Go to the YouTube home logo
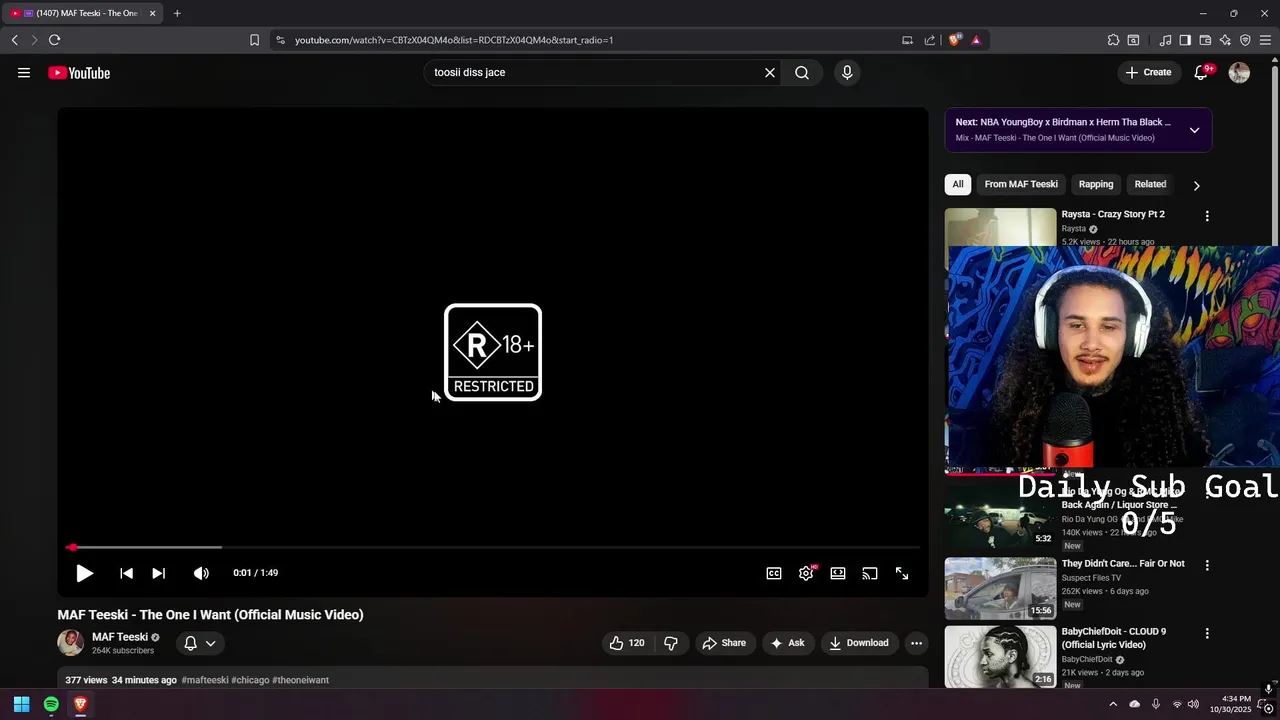Screen dimensions: 1280x720 coord(79,72)
